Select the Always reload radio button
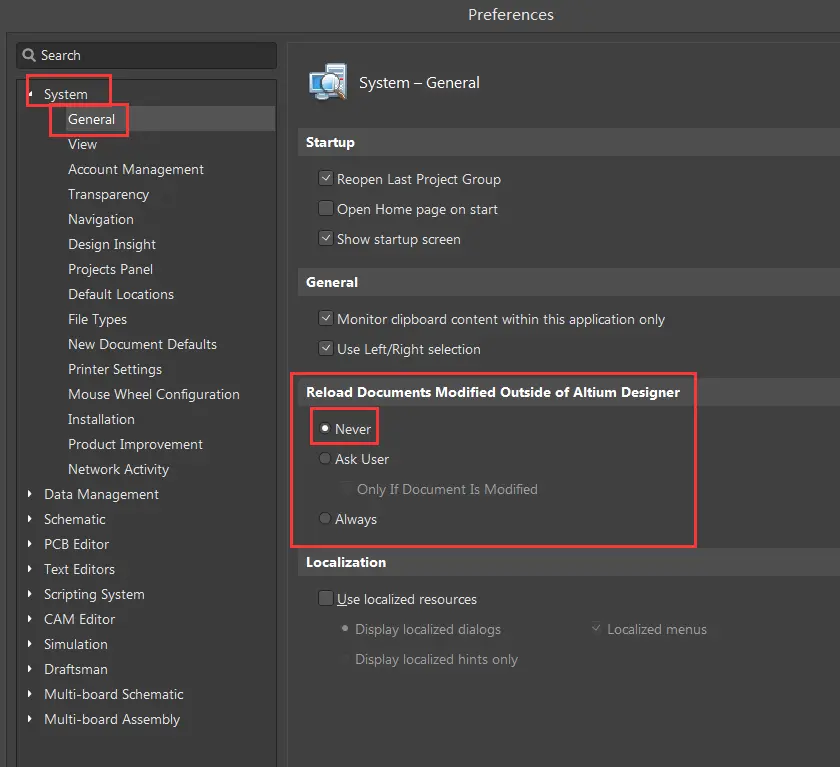Image resolution: width=840 pixels, height=767 pixels. 325,518
